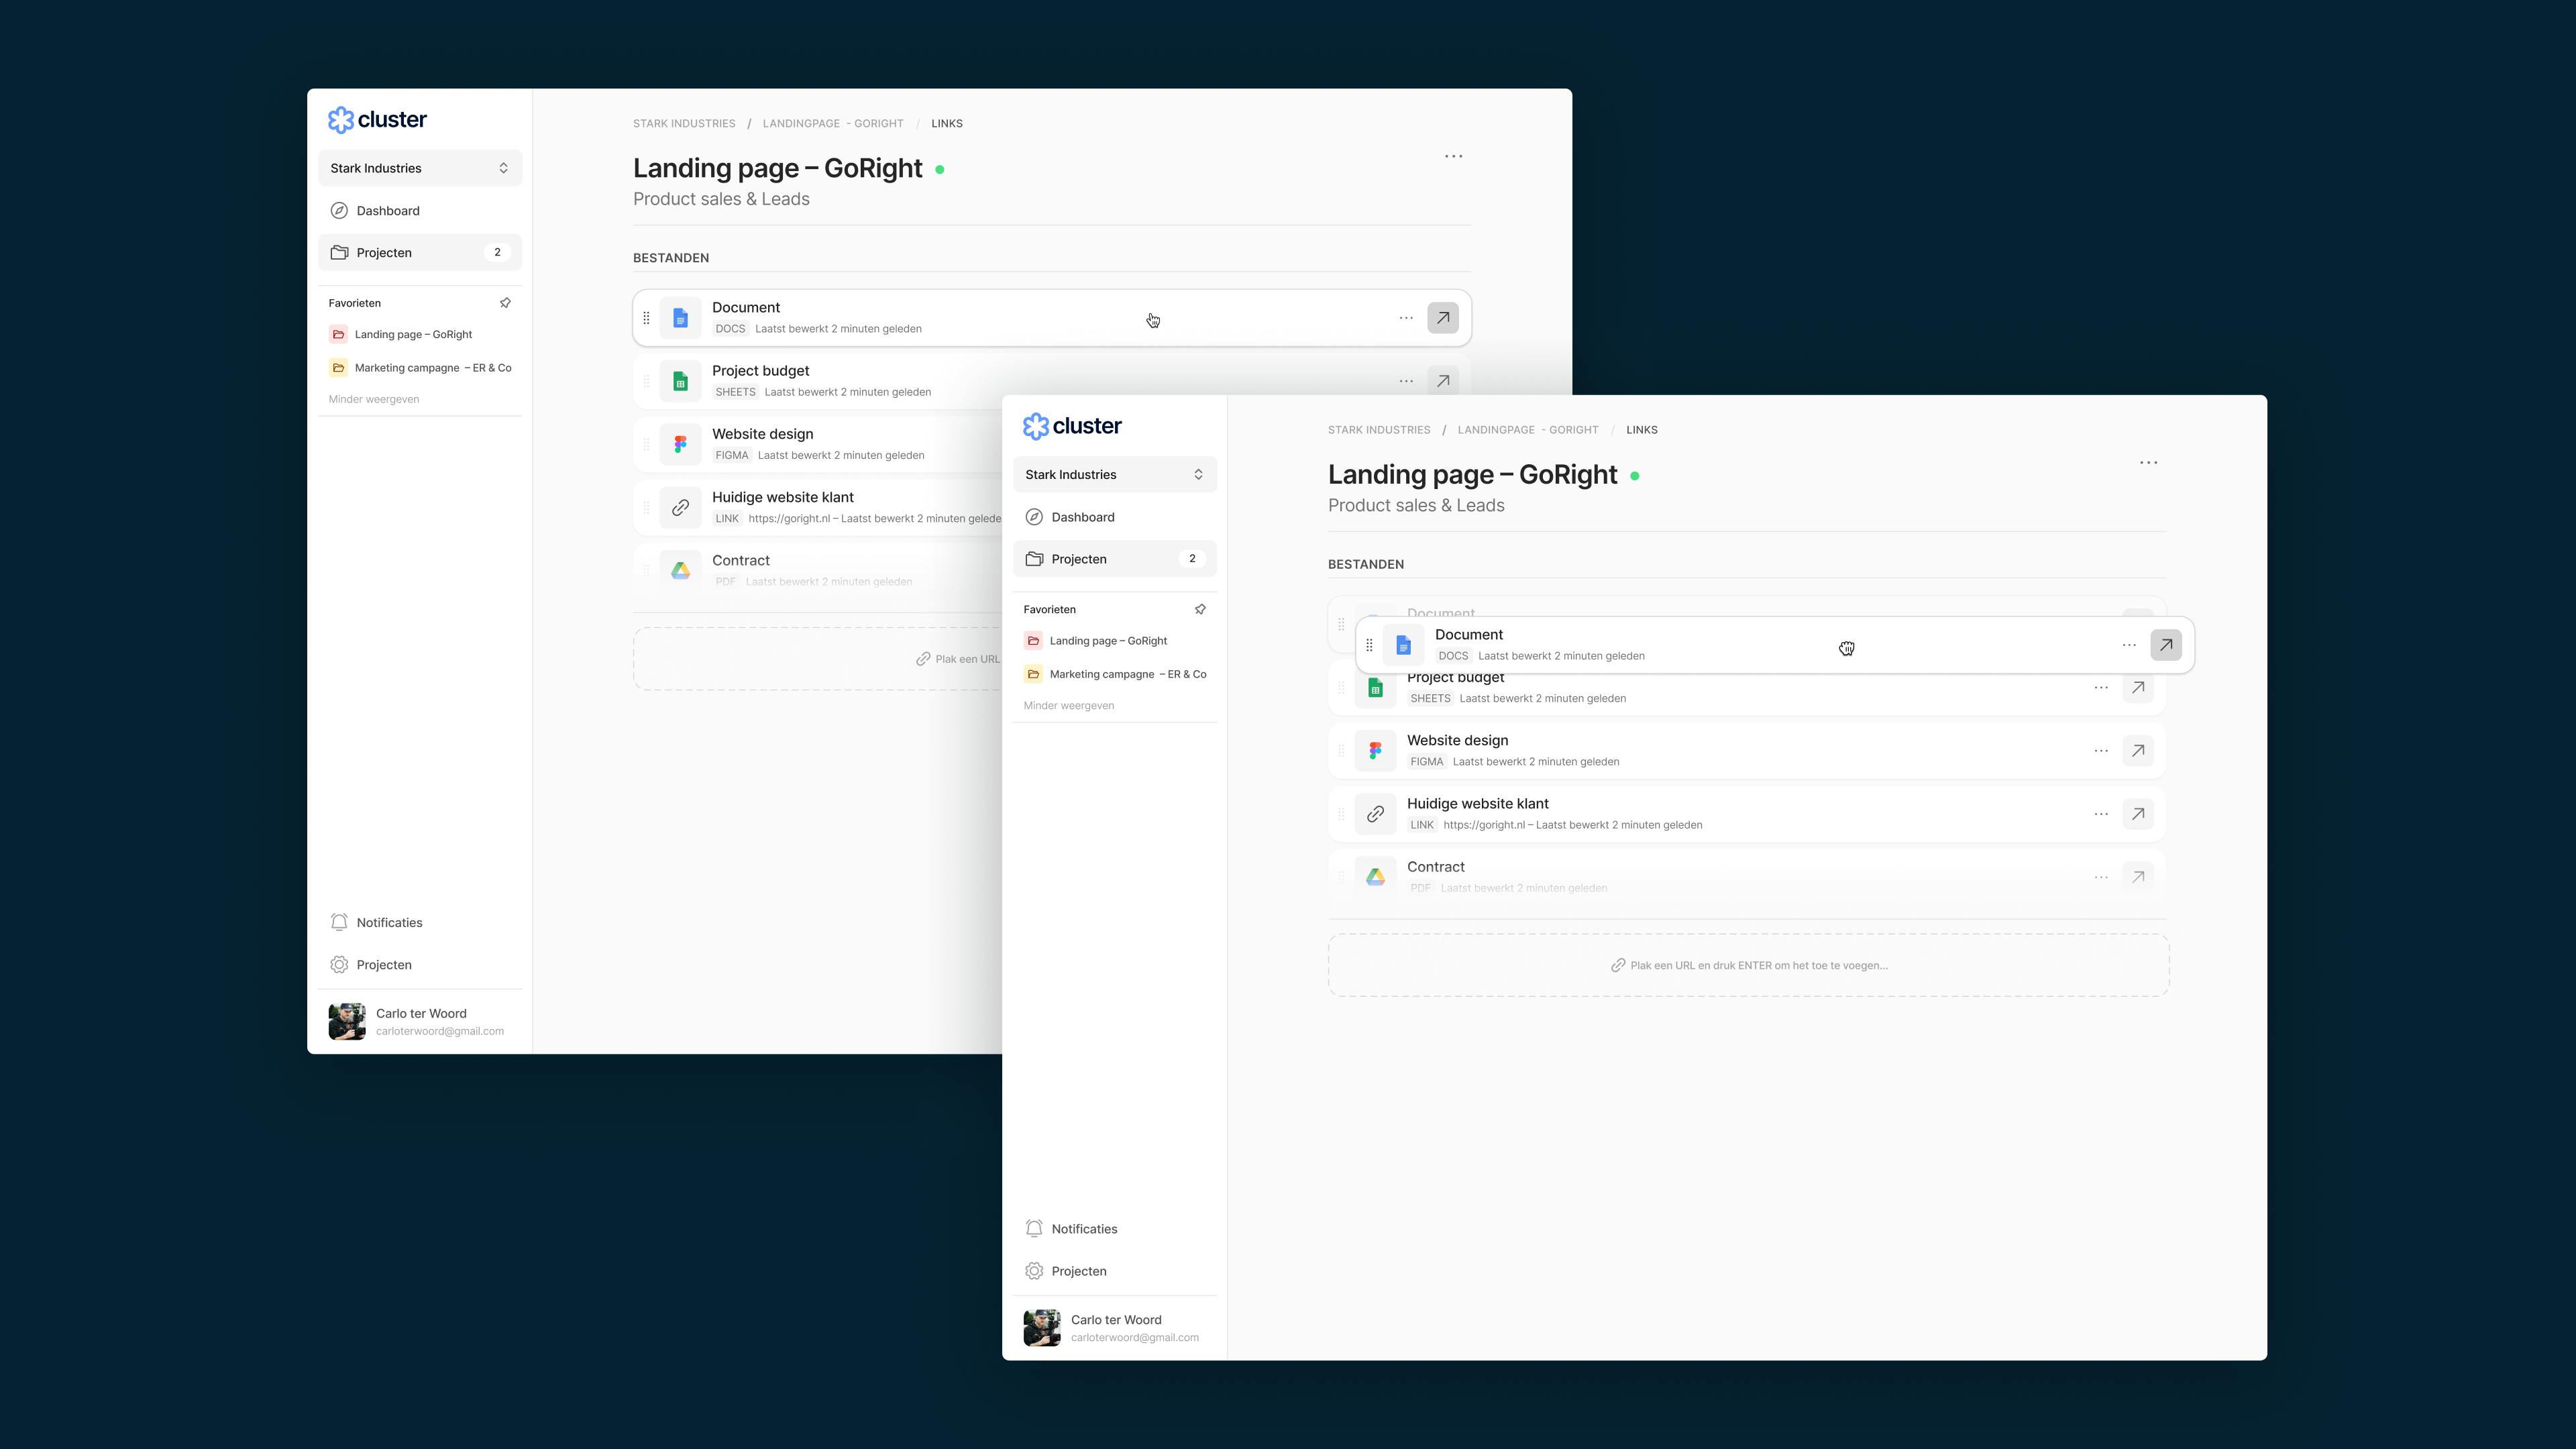
Task: Open project options ellipsis in front window header
Action: pos(2149,463)
